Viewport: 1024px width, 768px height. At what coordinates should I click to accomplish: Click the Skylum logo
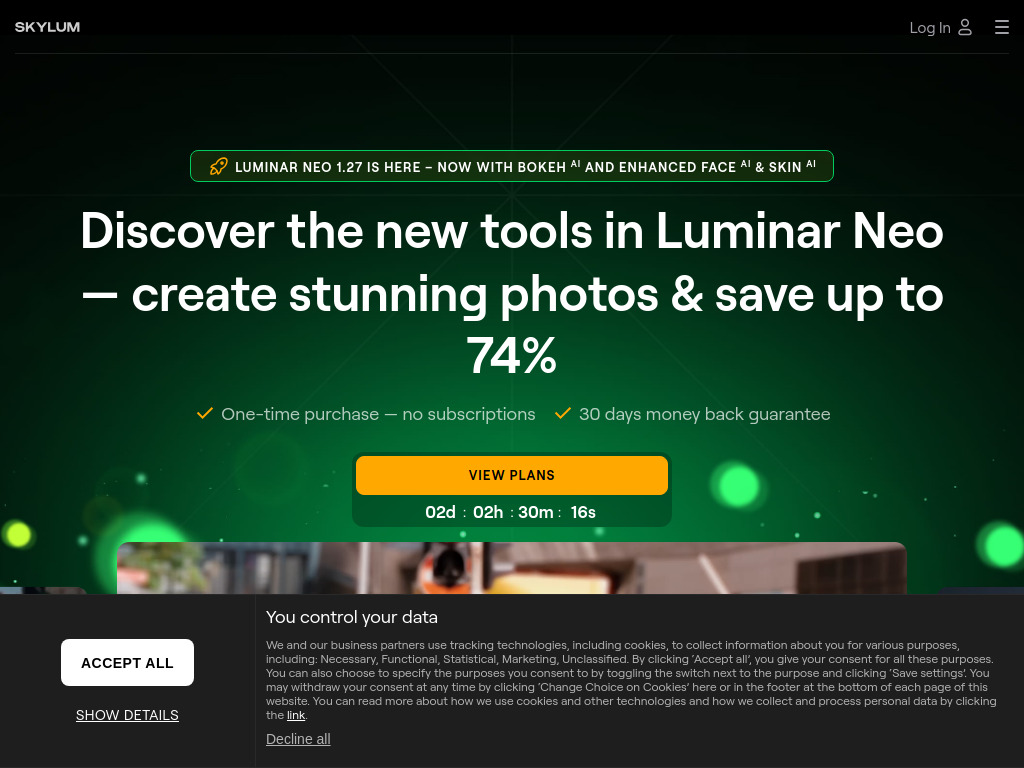(x=47, y=27)
